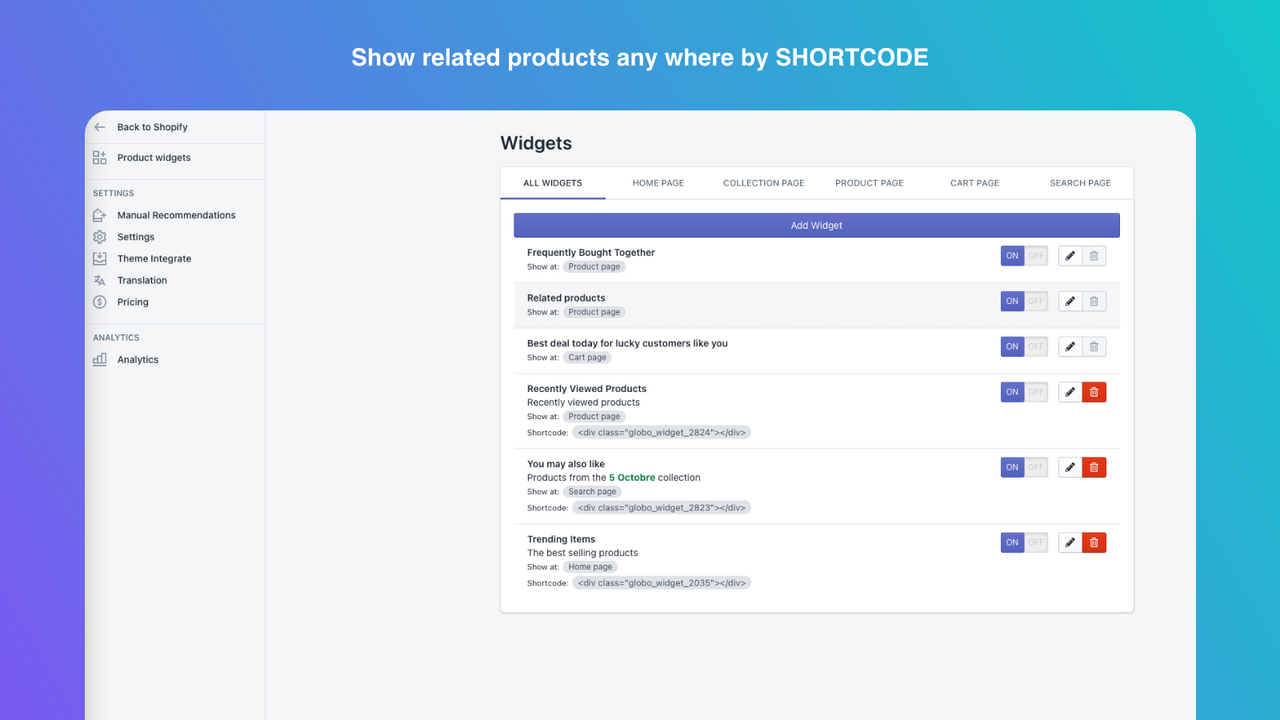Click the 5 Octobre collection link
This screenshot has width=1280, height=720.
[632, 478]
